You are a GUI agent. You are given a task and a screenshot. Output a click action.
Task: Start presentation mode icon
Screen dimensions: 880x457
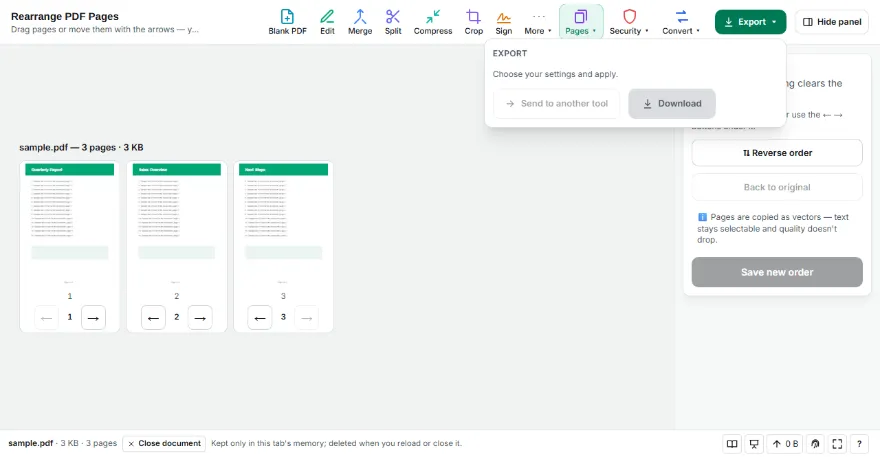(x=754, y=444)
